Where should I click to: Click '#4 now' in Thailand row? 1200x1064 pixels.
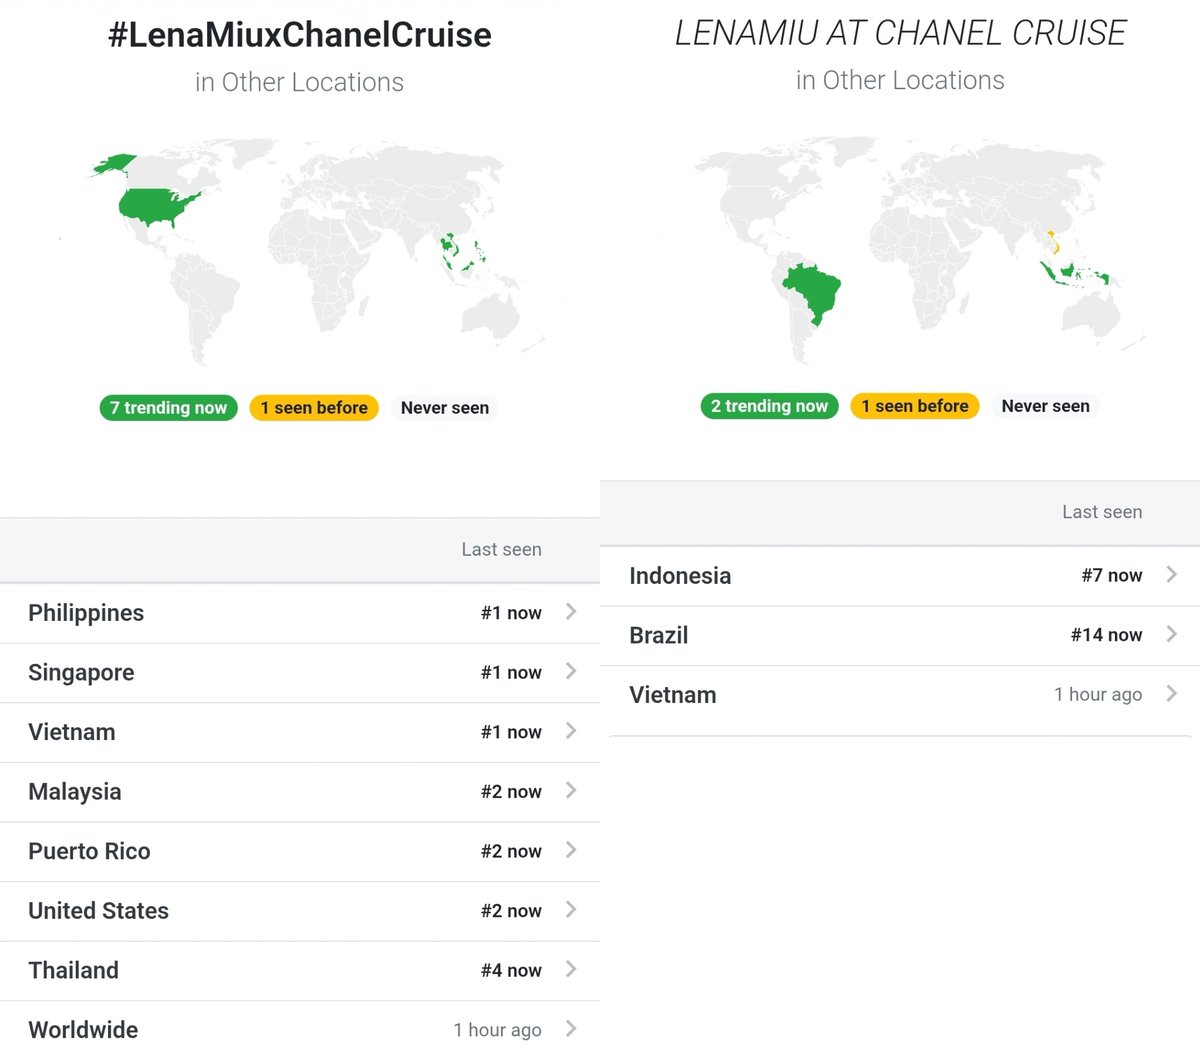click(511, 970)
